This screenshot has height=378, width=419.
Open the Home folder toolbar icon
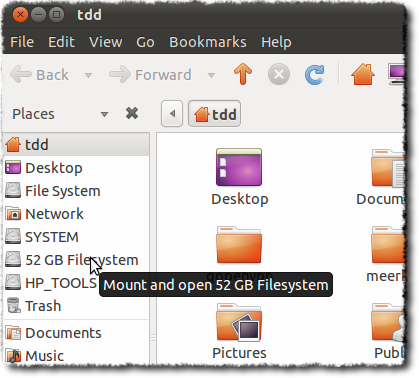(363, 74)
